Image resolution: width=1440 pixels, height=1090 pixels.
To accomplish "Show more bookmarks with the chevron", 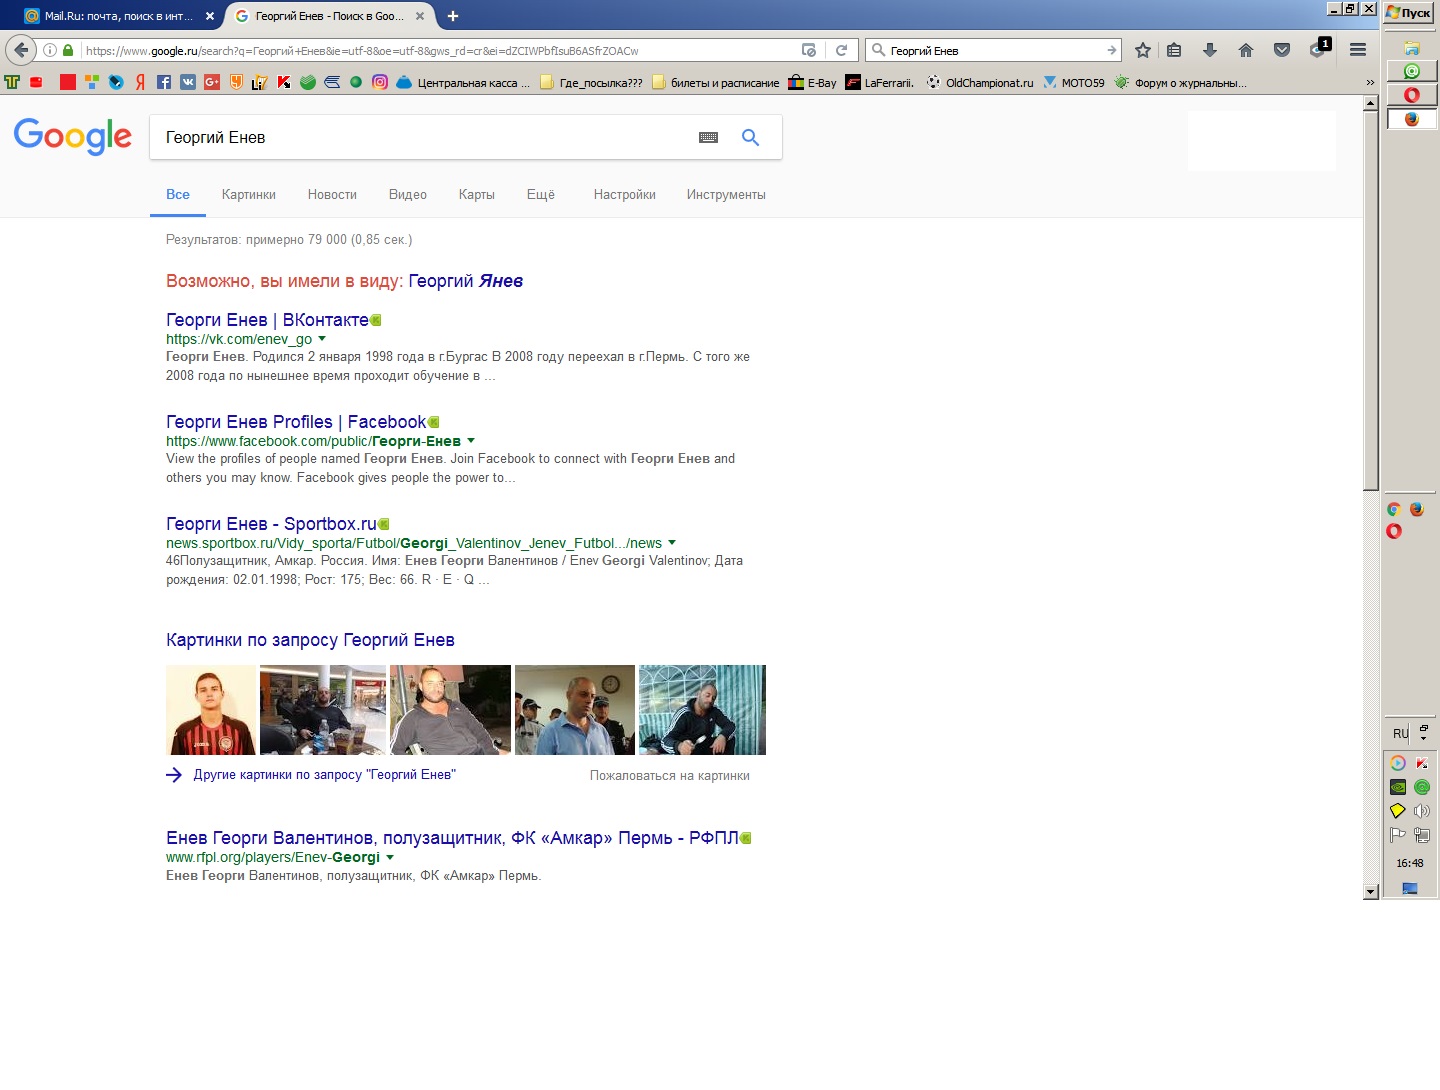I will point(1370,82).
